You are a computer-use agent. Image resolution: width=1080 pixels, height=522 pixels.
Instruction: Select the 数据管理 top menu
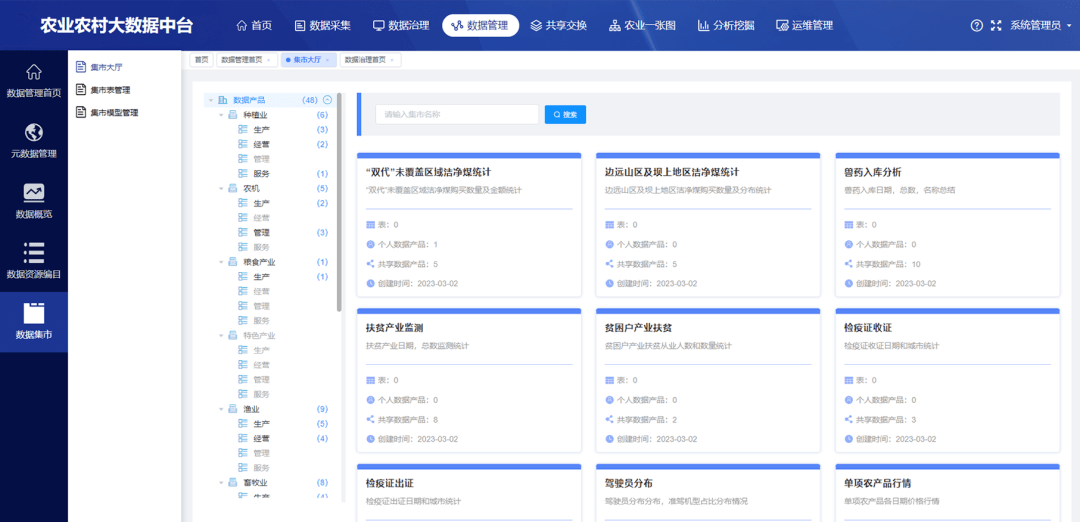pos(481,25)
